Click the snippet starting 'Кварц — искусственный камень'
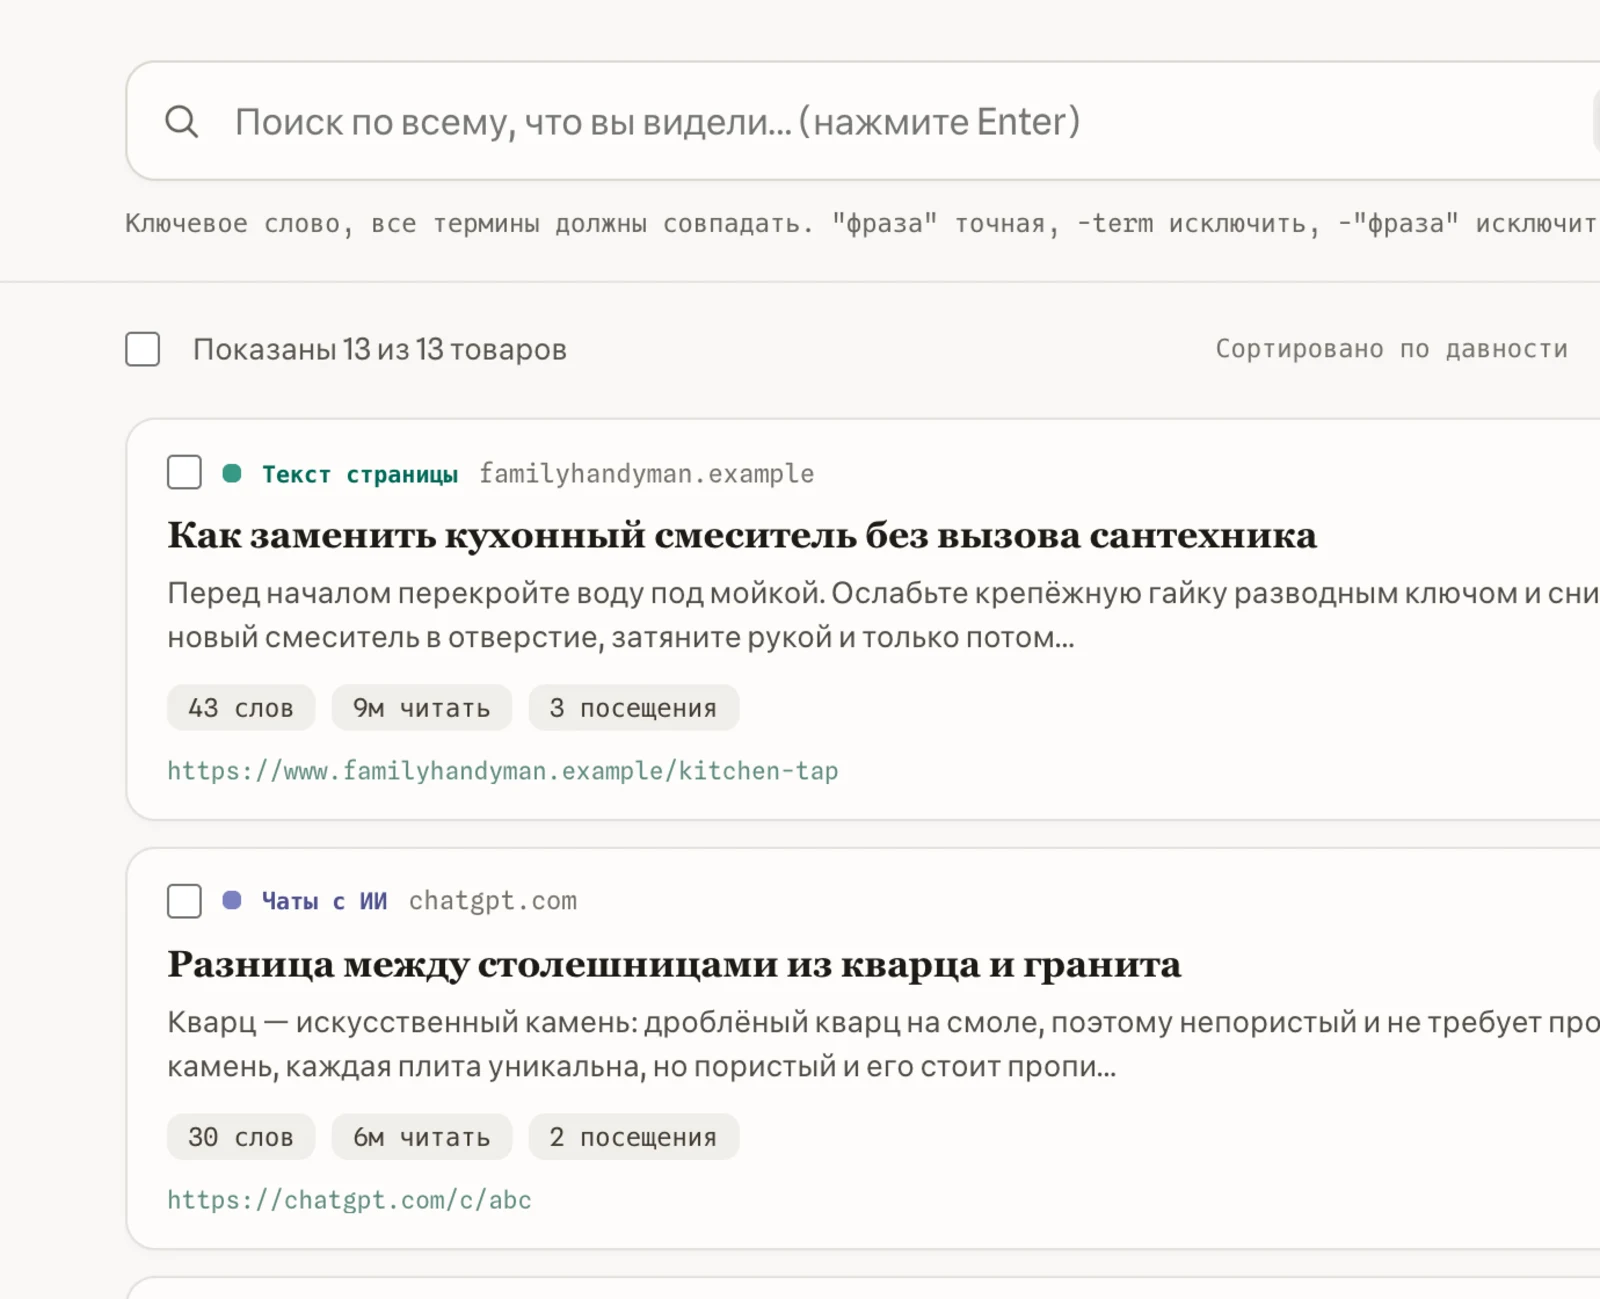This screenshot has height=1299, width=1600. (883, 1044)
